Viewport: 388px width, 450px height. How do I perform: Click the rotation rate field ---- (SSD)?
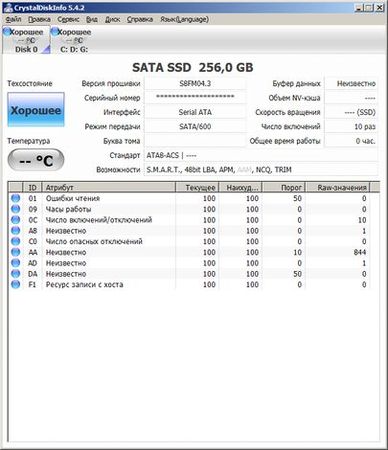click(351, 112)
